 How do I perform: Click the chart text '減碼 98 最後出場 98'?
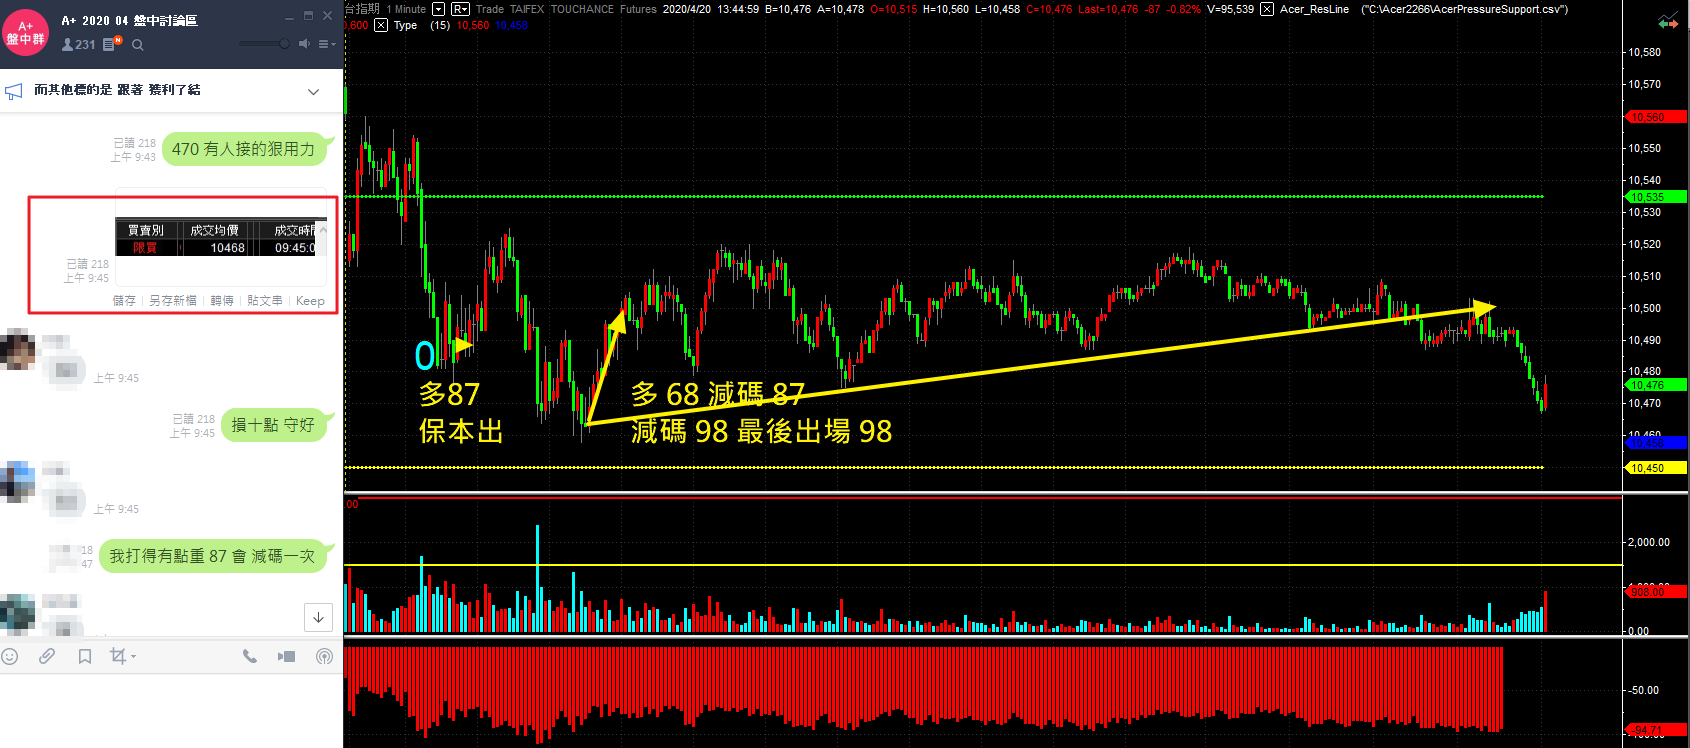click(762, 431)
